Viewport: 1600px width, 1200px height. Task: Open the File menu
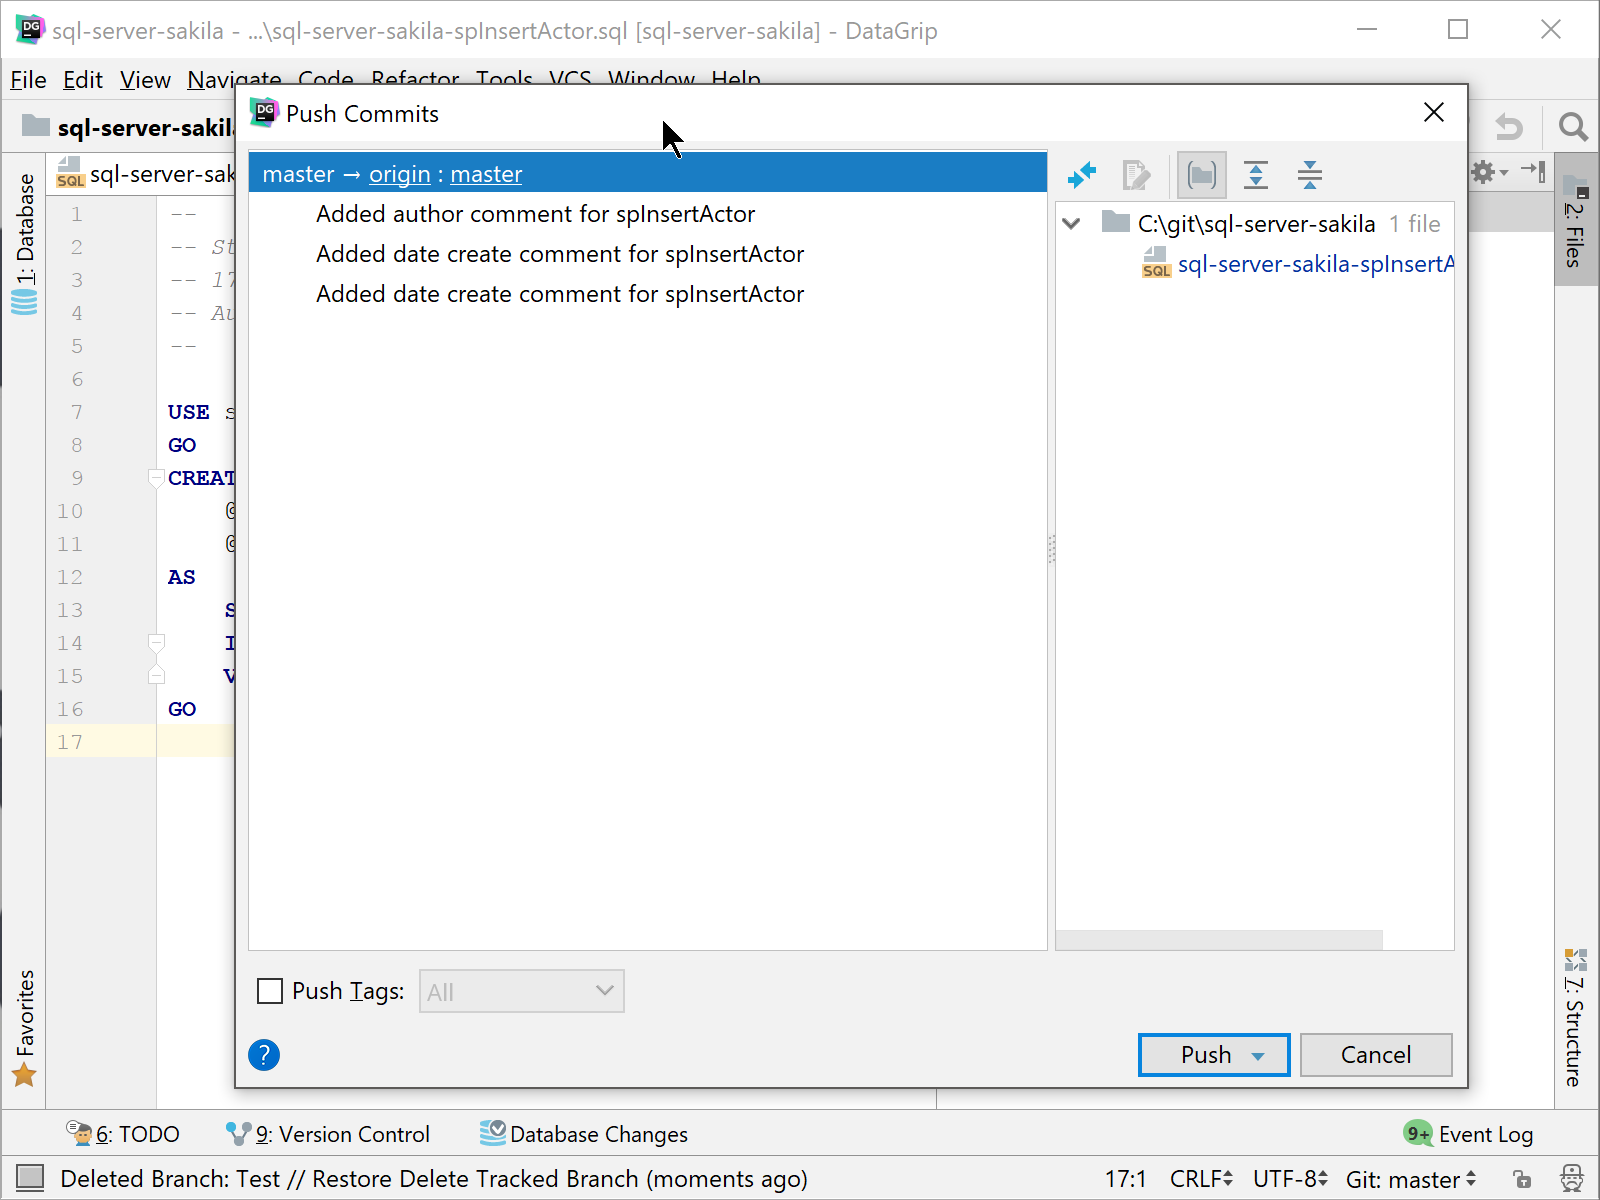point(28,80)
